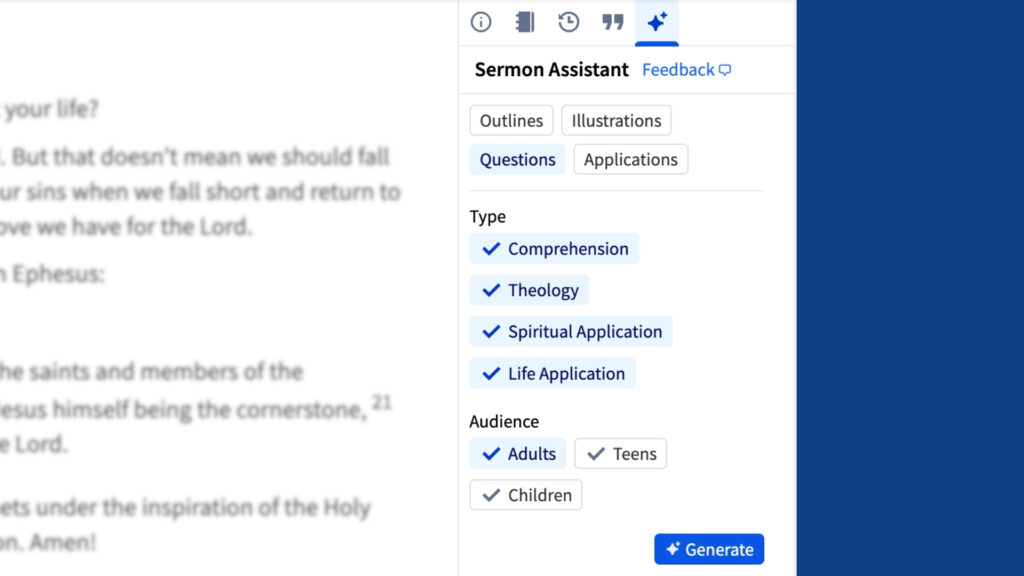Click the checkmark inside the Adults chip

pos(491,453)
